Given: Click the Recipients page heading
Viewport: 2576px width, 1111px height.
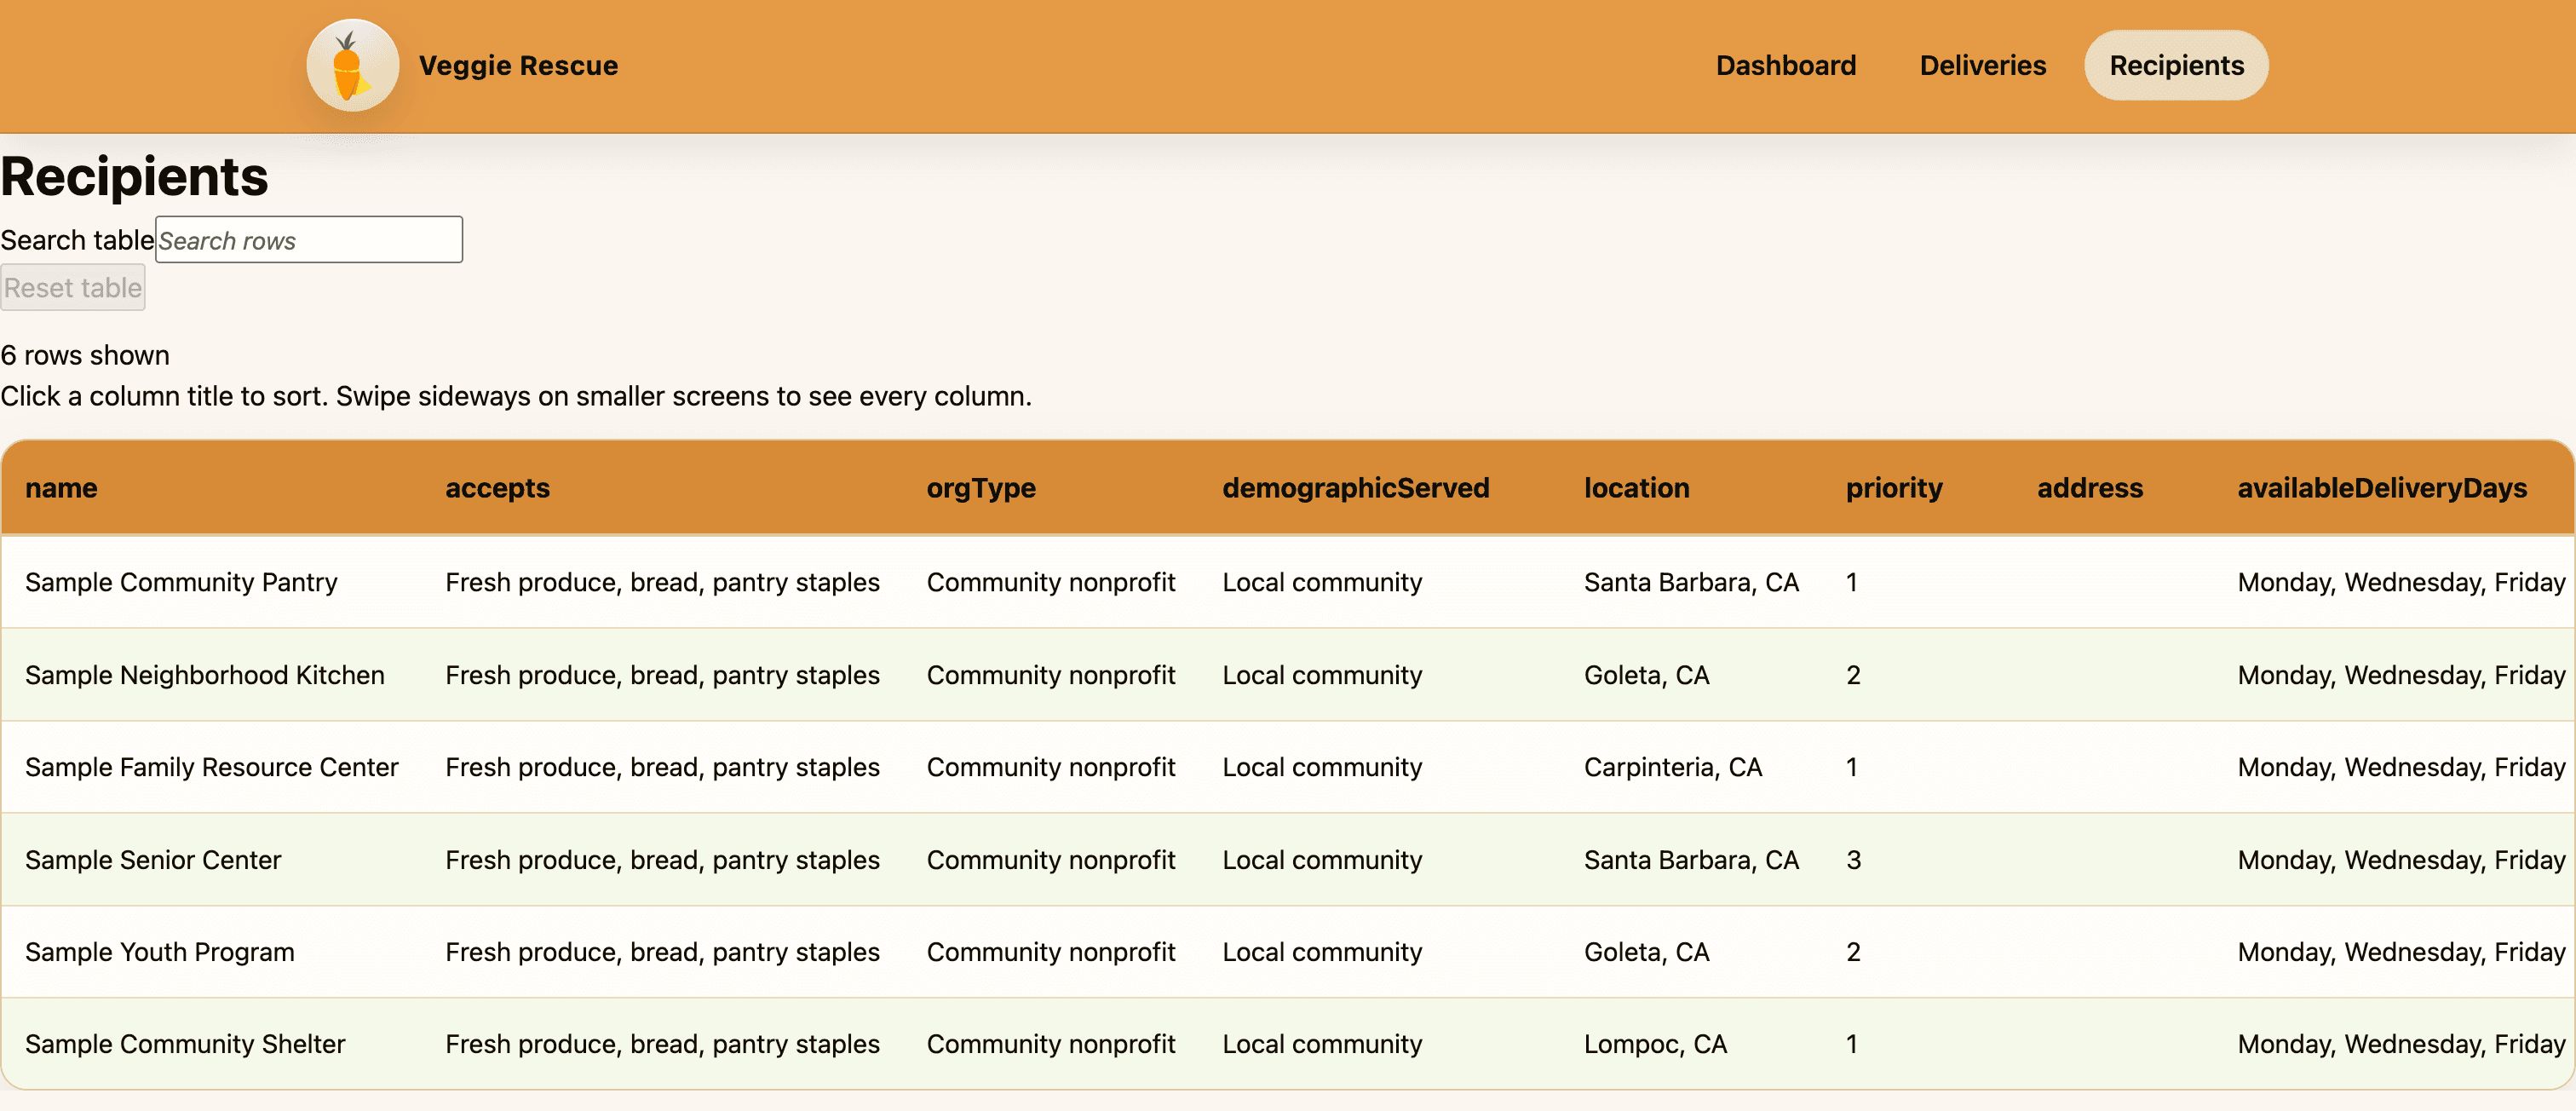Looking at the screenshot, I should click(x=134, y=176).
